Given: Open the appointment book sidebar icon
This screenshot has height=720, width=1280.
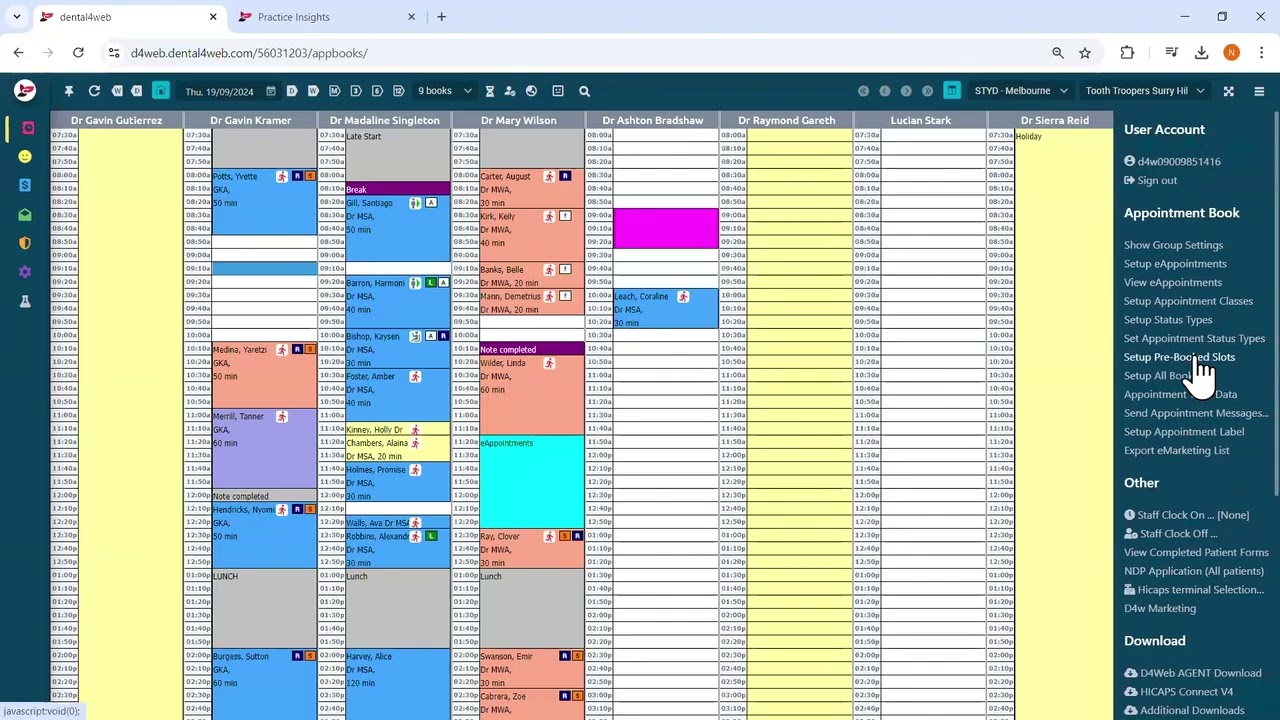Looking at the screenshot, I should coord(27,128).
